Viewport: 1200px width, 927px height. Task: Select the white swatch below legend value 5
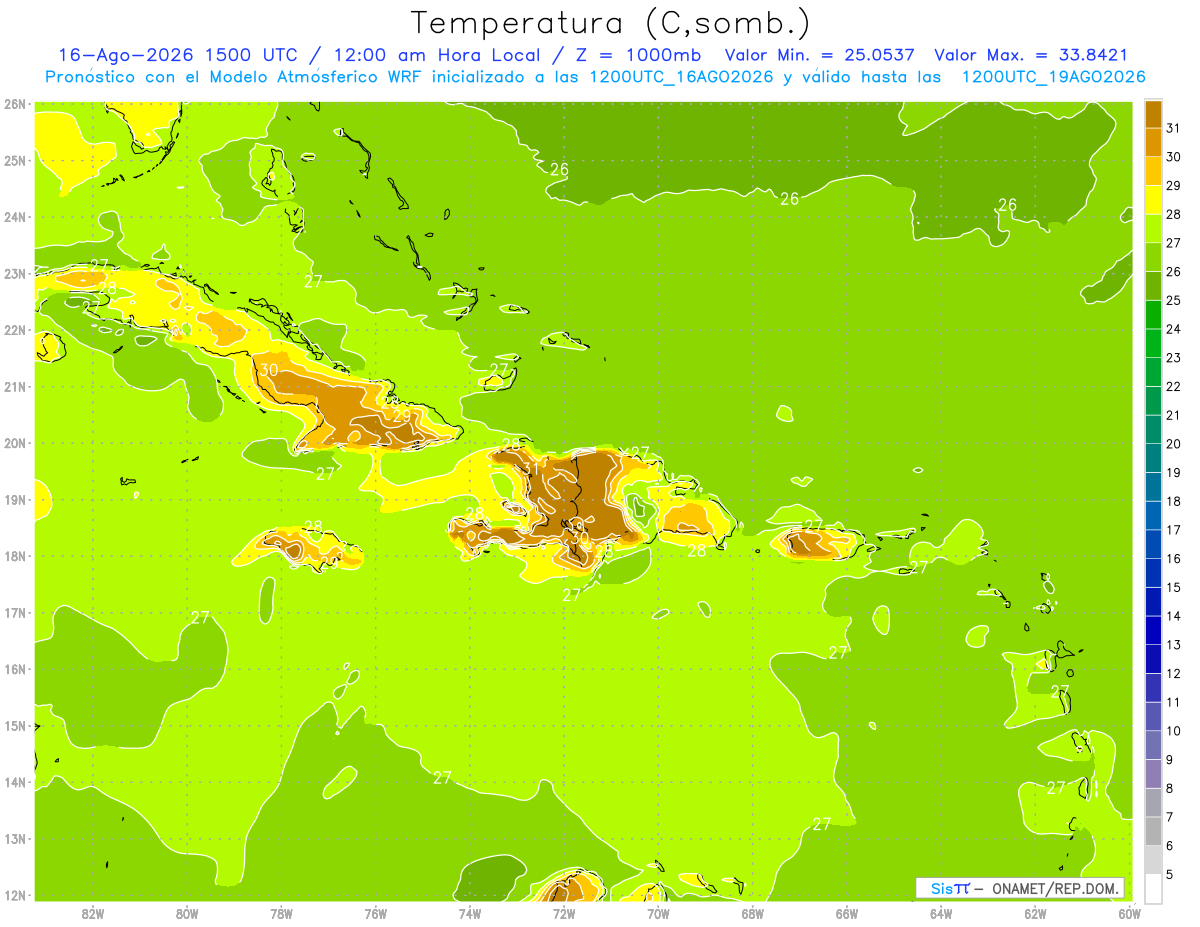[1154, 888]
